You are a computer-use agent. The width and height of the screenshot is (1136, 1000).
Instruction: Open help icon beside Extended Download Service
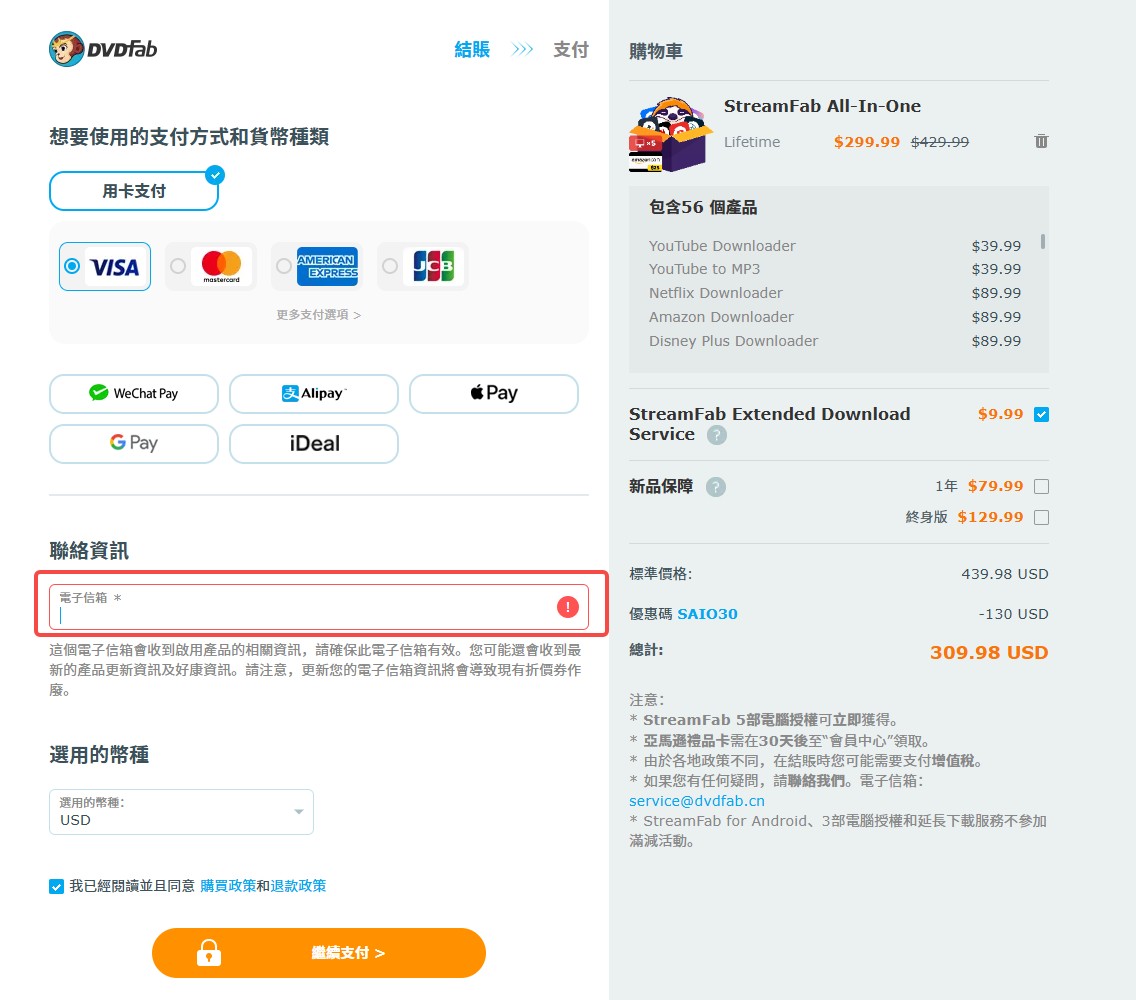tap(717, 436)
